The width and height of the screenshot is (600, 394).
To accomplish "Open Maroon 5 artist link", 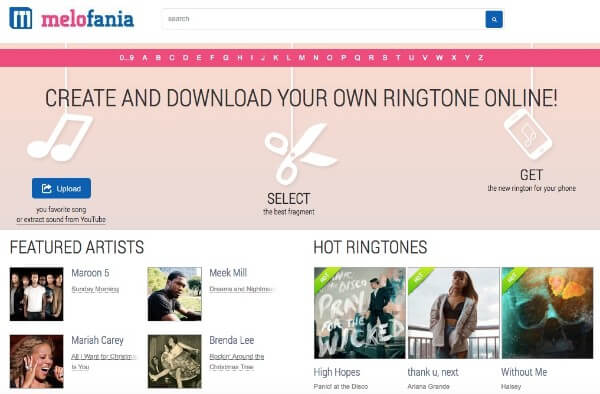I will [90, 273].
